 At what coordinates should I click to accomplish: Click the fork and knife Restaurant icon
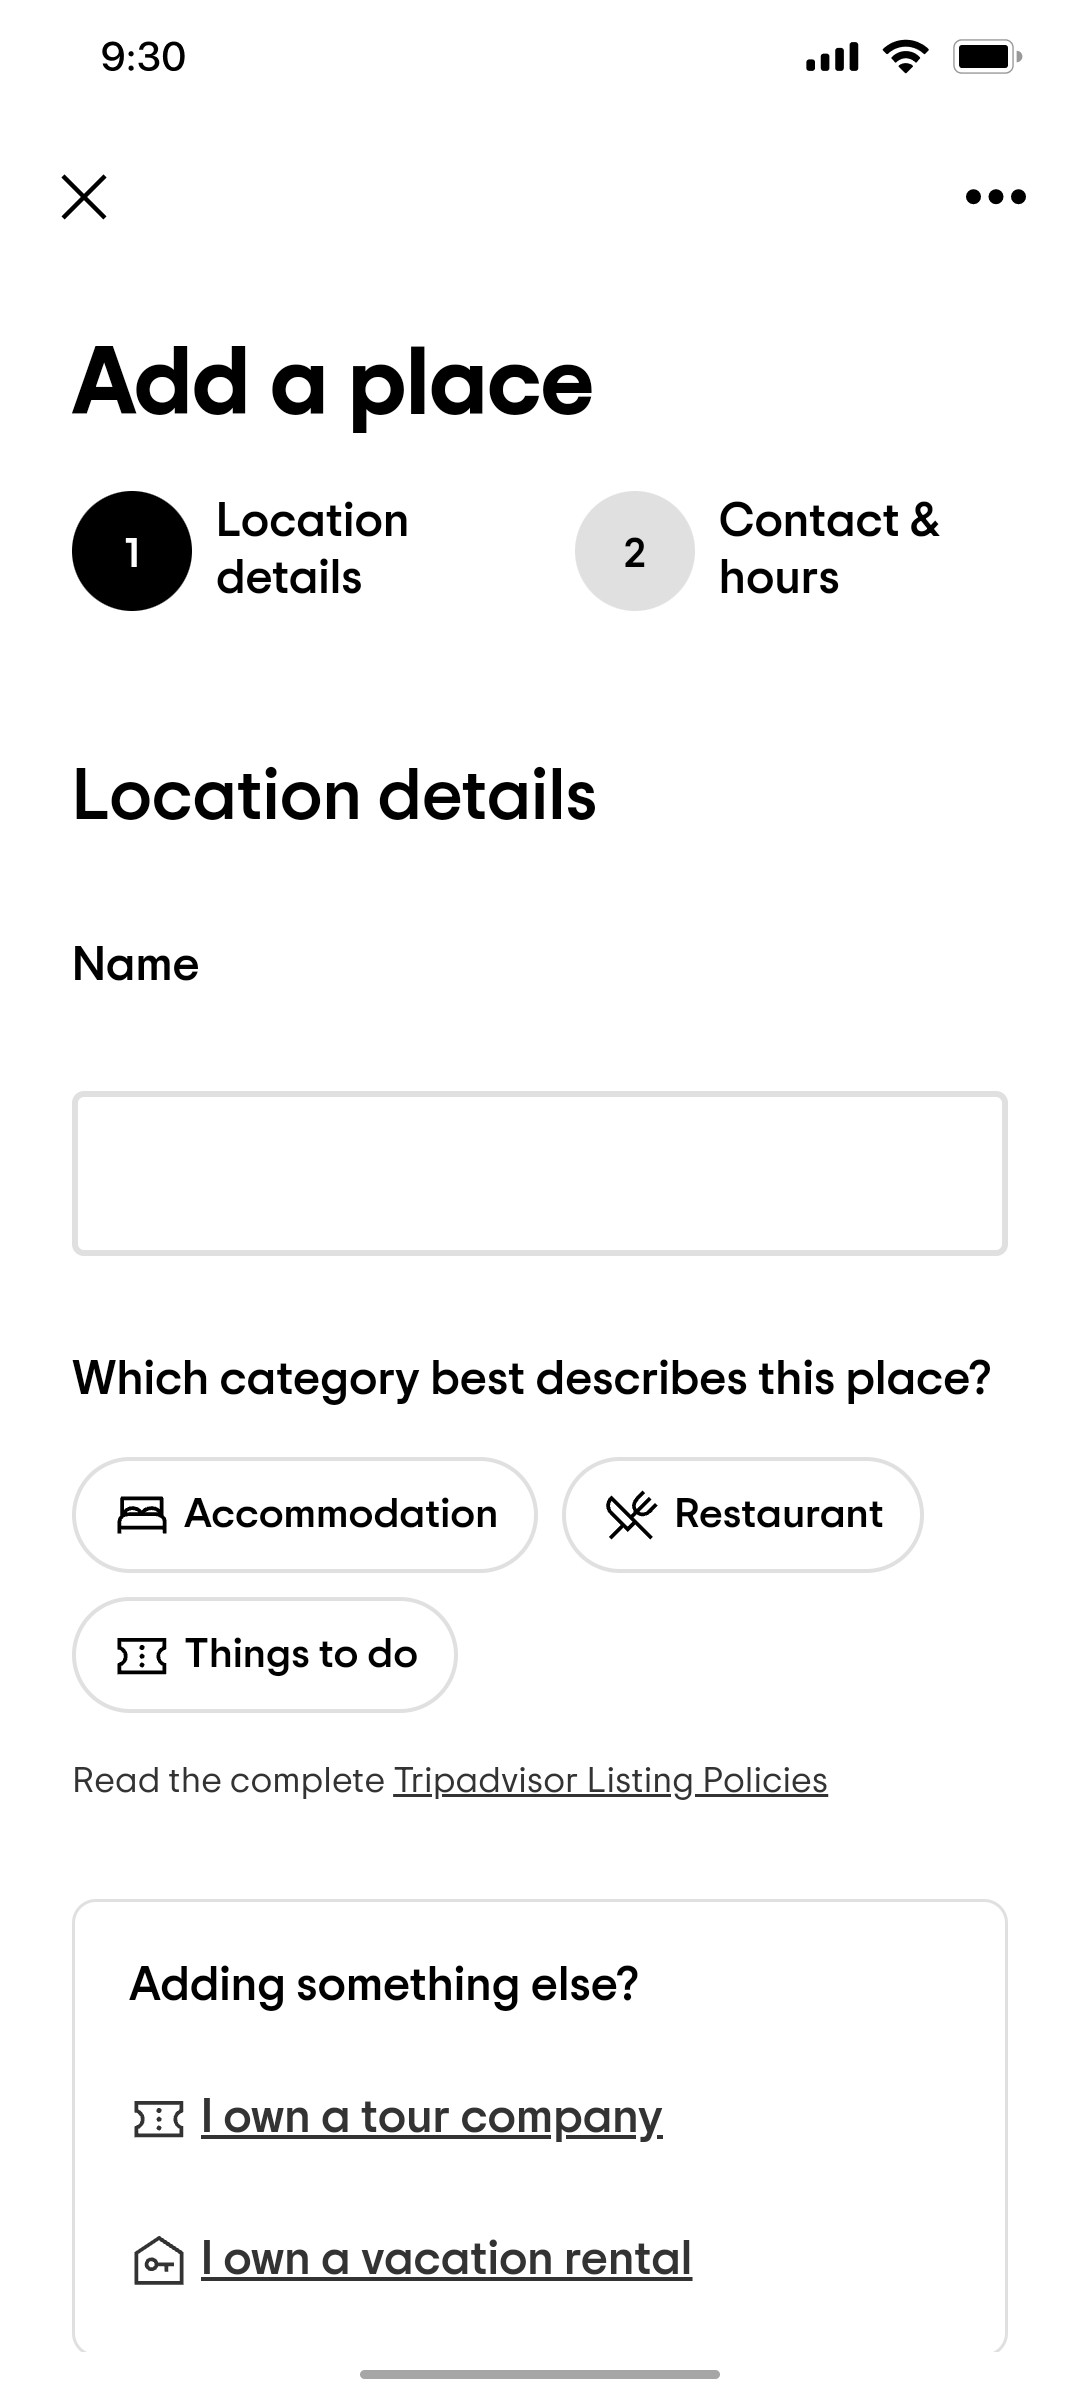click(x=629, y=1513)
